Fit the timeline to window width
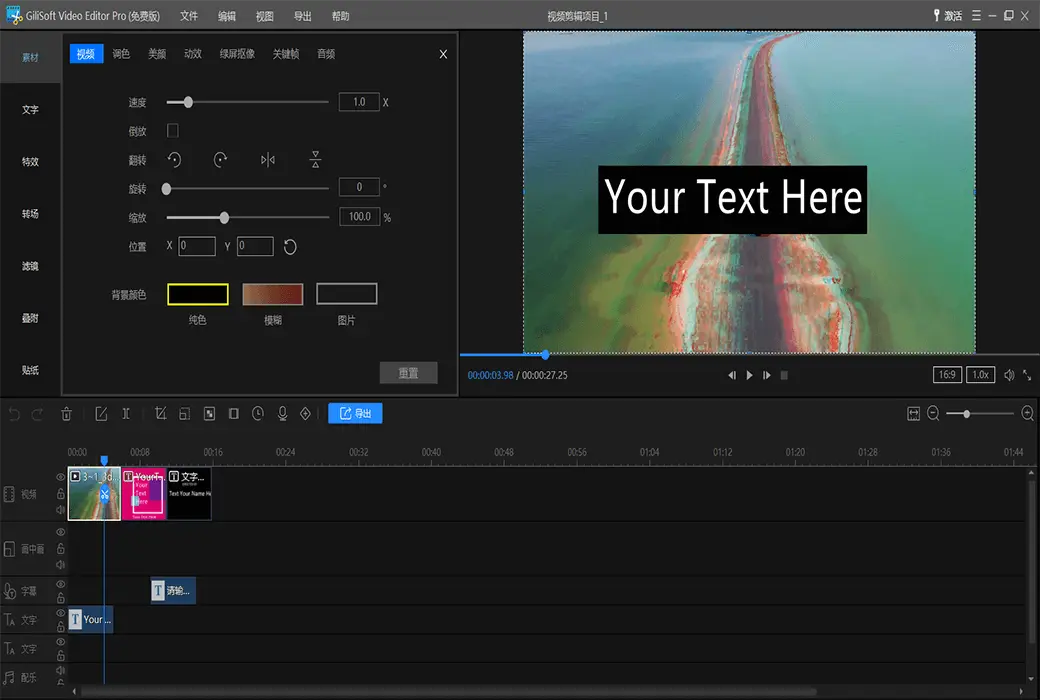This screenshot has width=1040, height=700. 913,414
